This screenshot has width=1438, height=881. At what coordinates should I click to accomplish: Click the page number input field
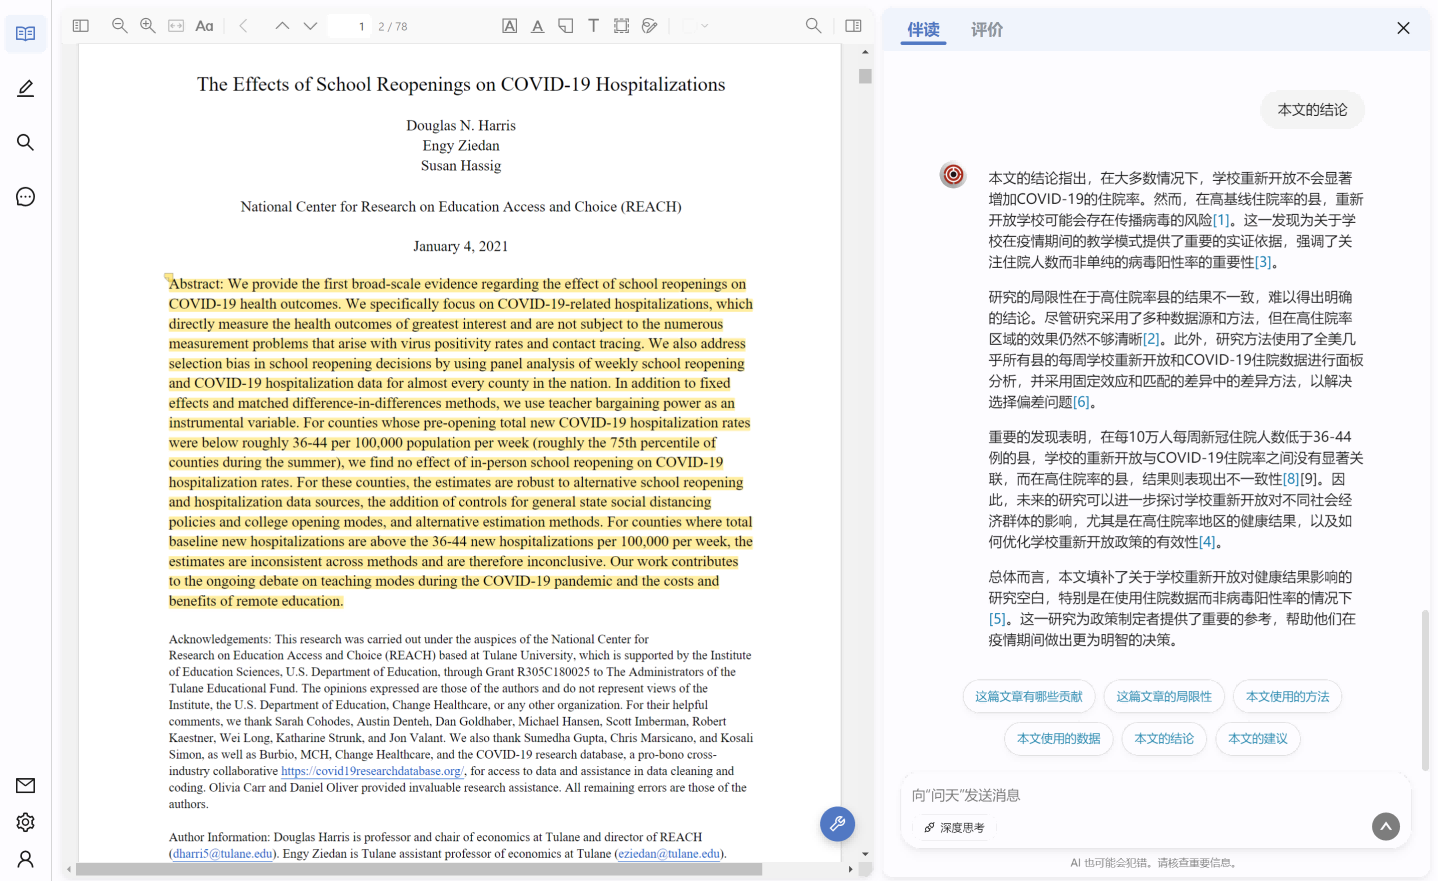351,26
